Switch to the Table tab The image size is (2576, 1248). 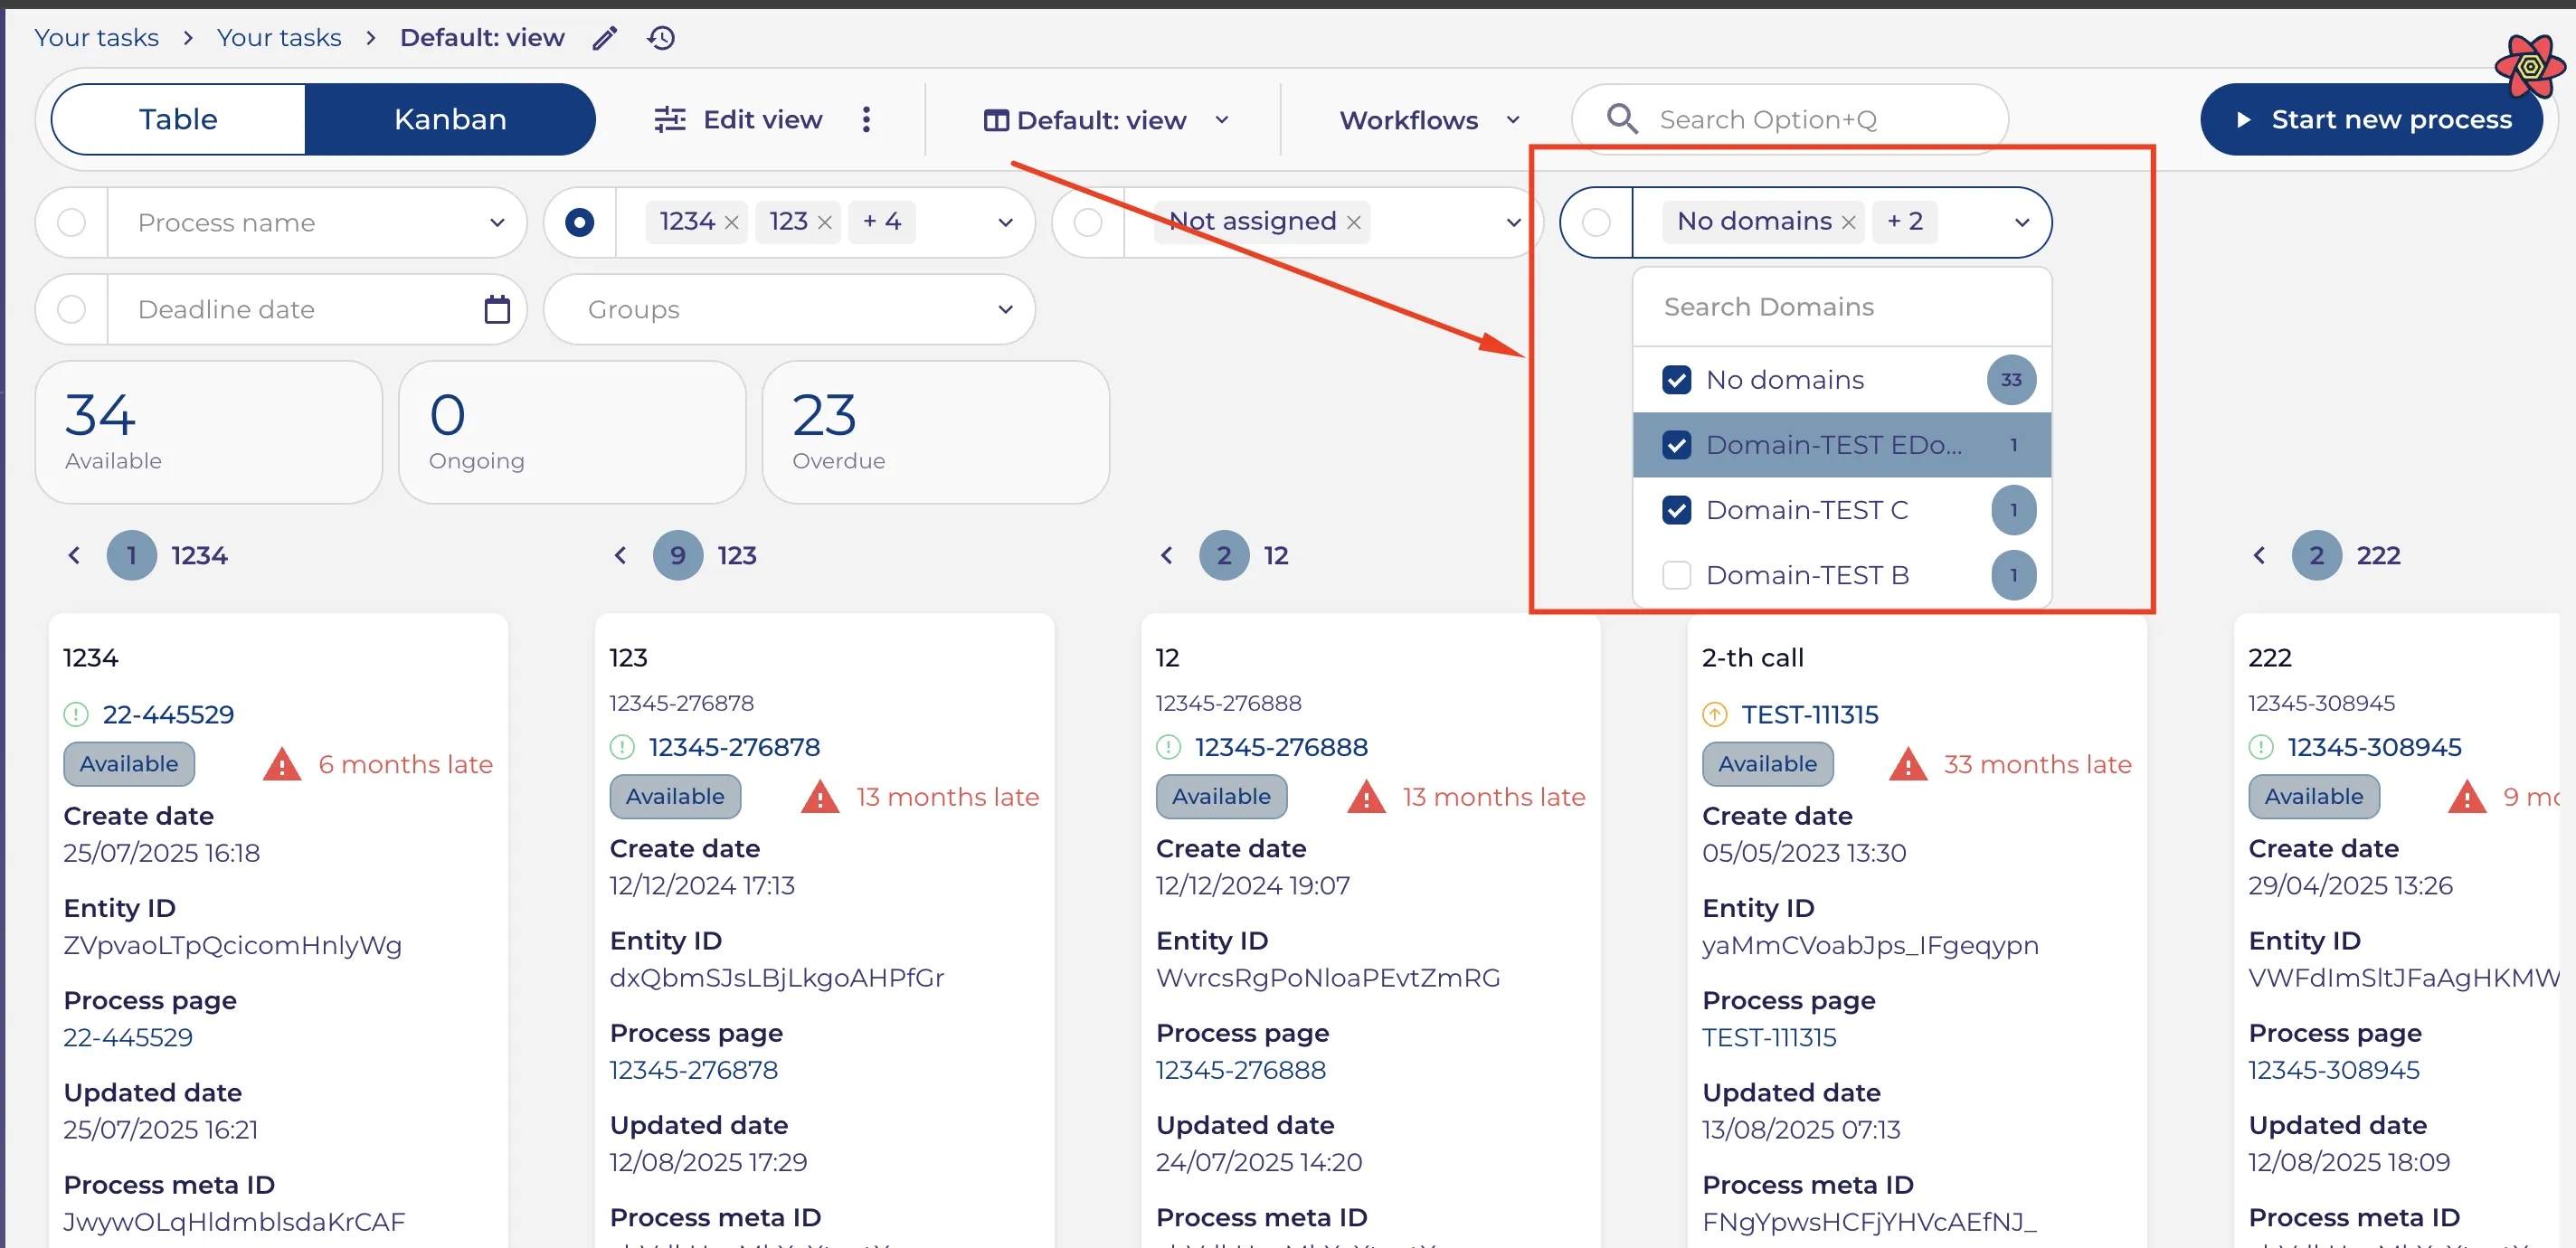coord(178,119)
